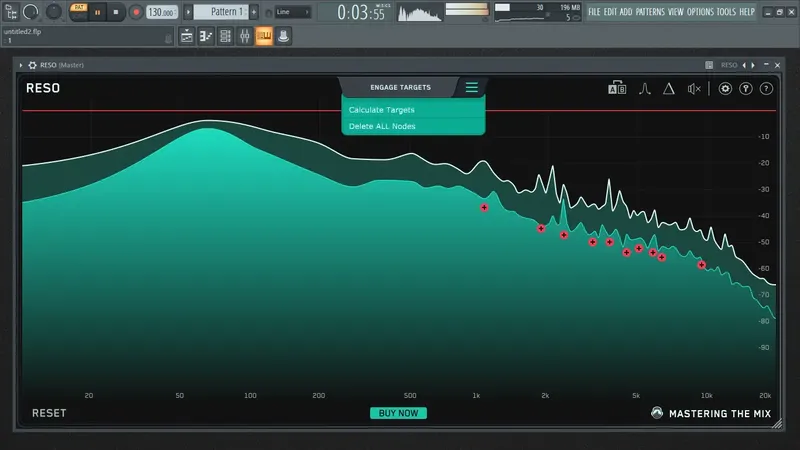Open the Line snap dropdown
Screen dimensions: 800x450
293,12
